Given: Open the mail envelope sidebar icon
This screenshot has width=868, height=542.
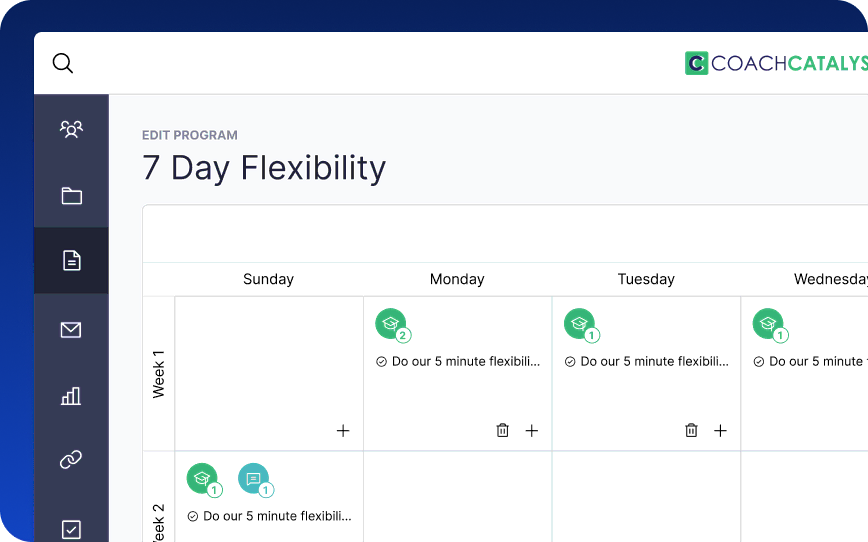Looking at the screenshot, I should (71, 330).
